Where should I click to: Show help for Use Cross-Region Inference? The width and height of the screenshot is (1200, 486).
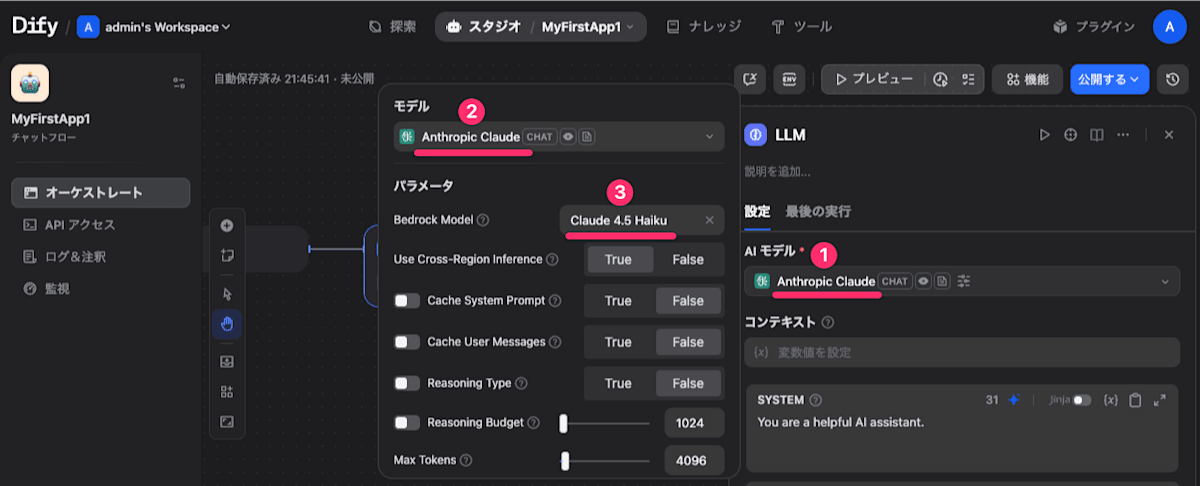[552, 260]
